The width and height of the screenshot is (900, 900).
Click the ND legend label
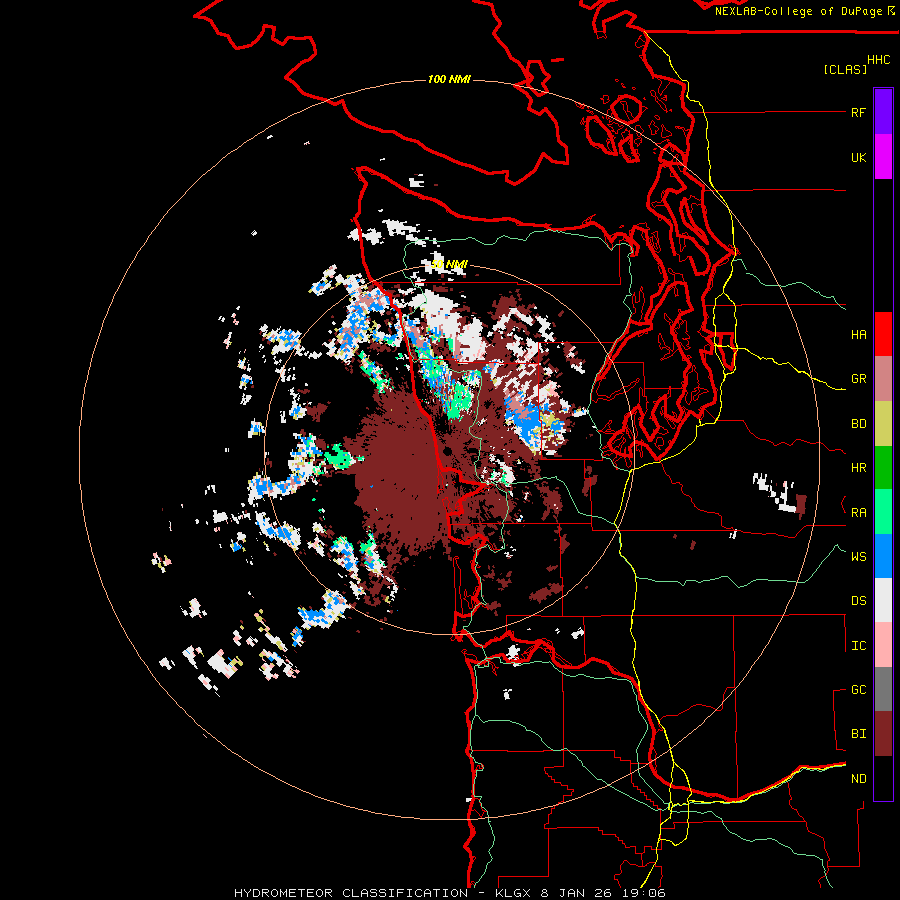point(858,779)
